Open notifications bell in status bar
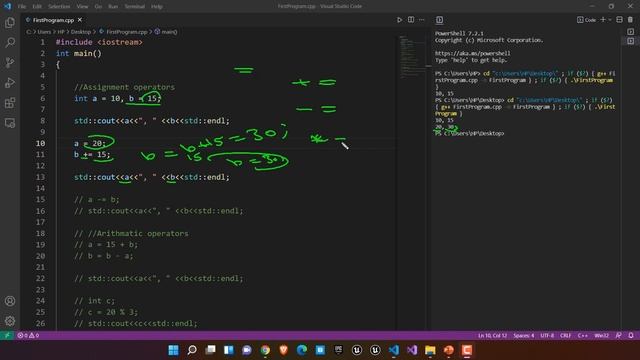The width and height of the screenshot is (640, 360). (631, 336)
